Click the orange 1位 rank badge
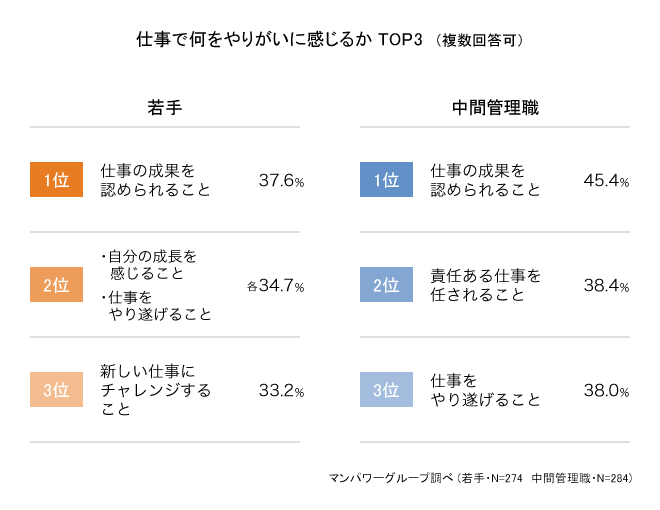This screenshot has height=510, width=660. click(56, 180)
